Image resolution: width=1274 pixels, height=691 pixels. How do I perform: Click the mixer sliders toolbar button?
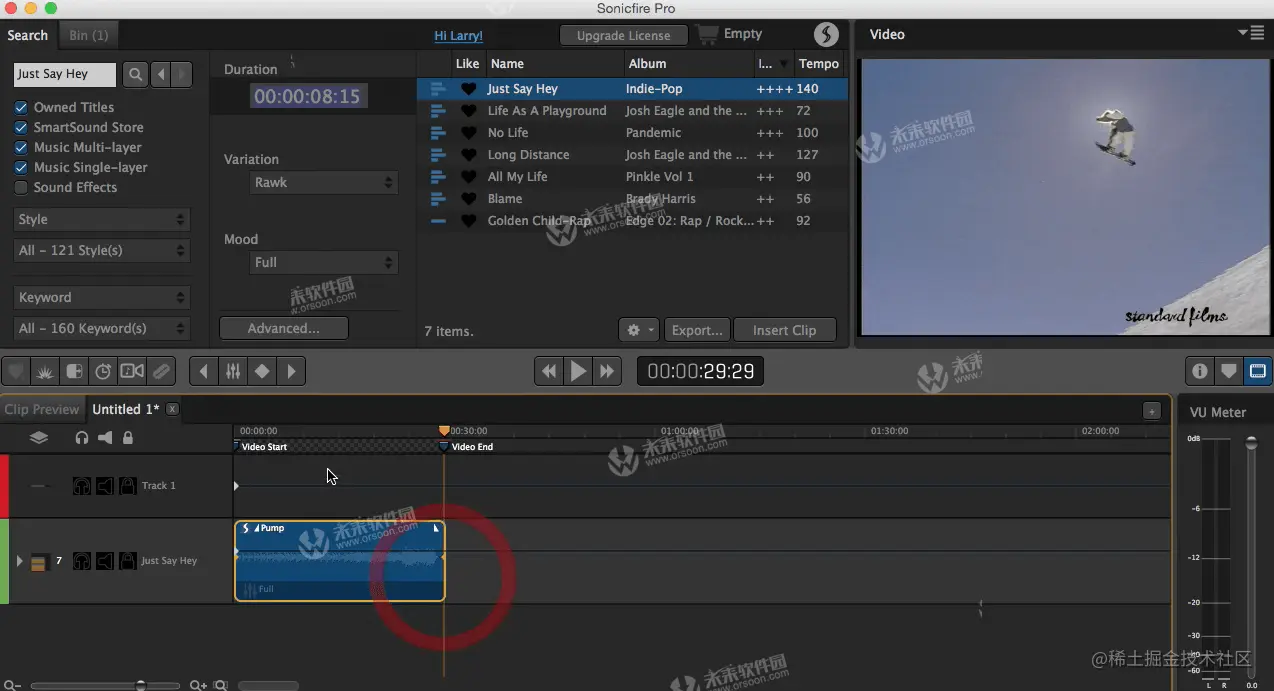[x=233, y=371]
